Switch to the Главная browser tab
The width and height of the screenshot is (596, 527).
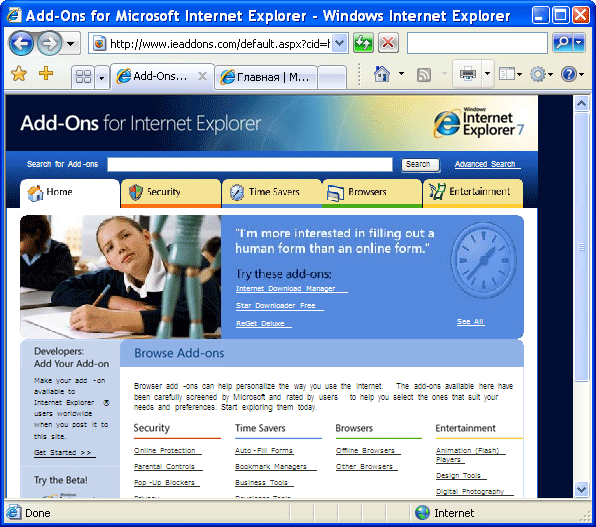[x=266, y=77]
